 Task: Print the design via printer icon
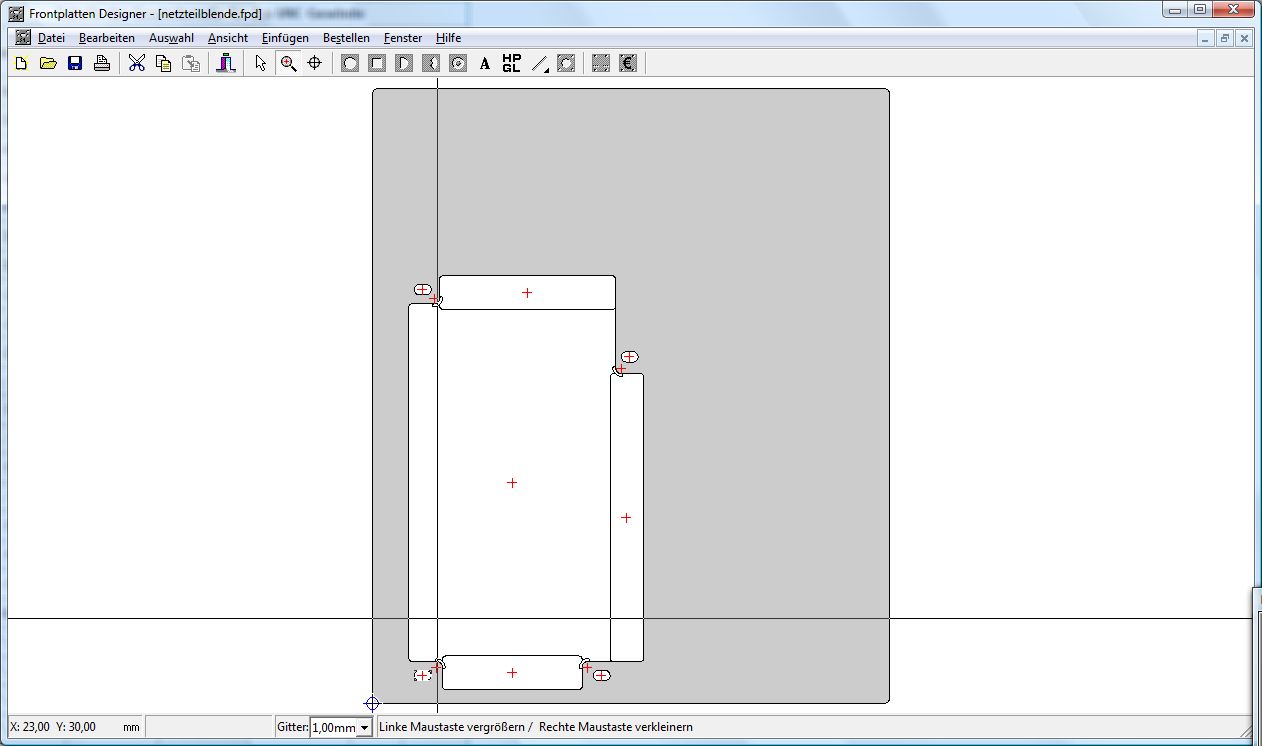tap(102, 64)
